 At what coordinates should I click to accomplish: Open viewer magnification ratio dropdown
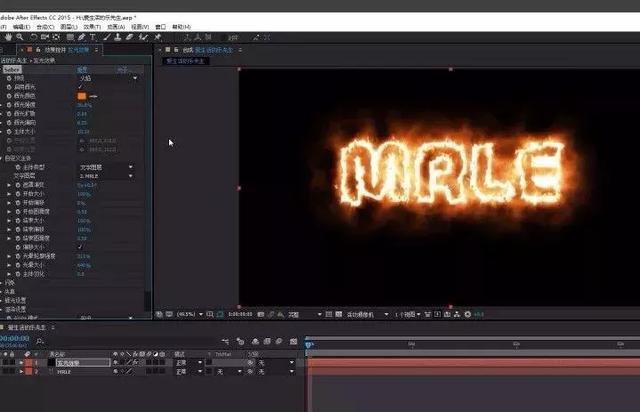(190, 314)
